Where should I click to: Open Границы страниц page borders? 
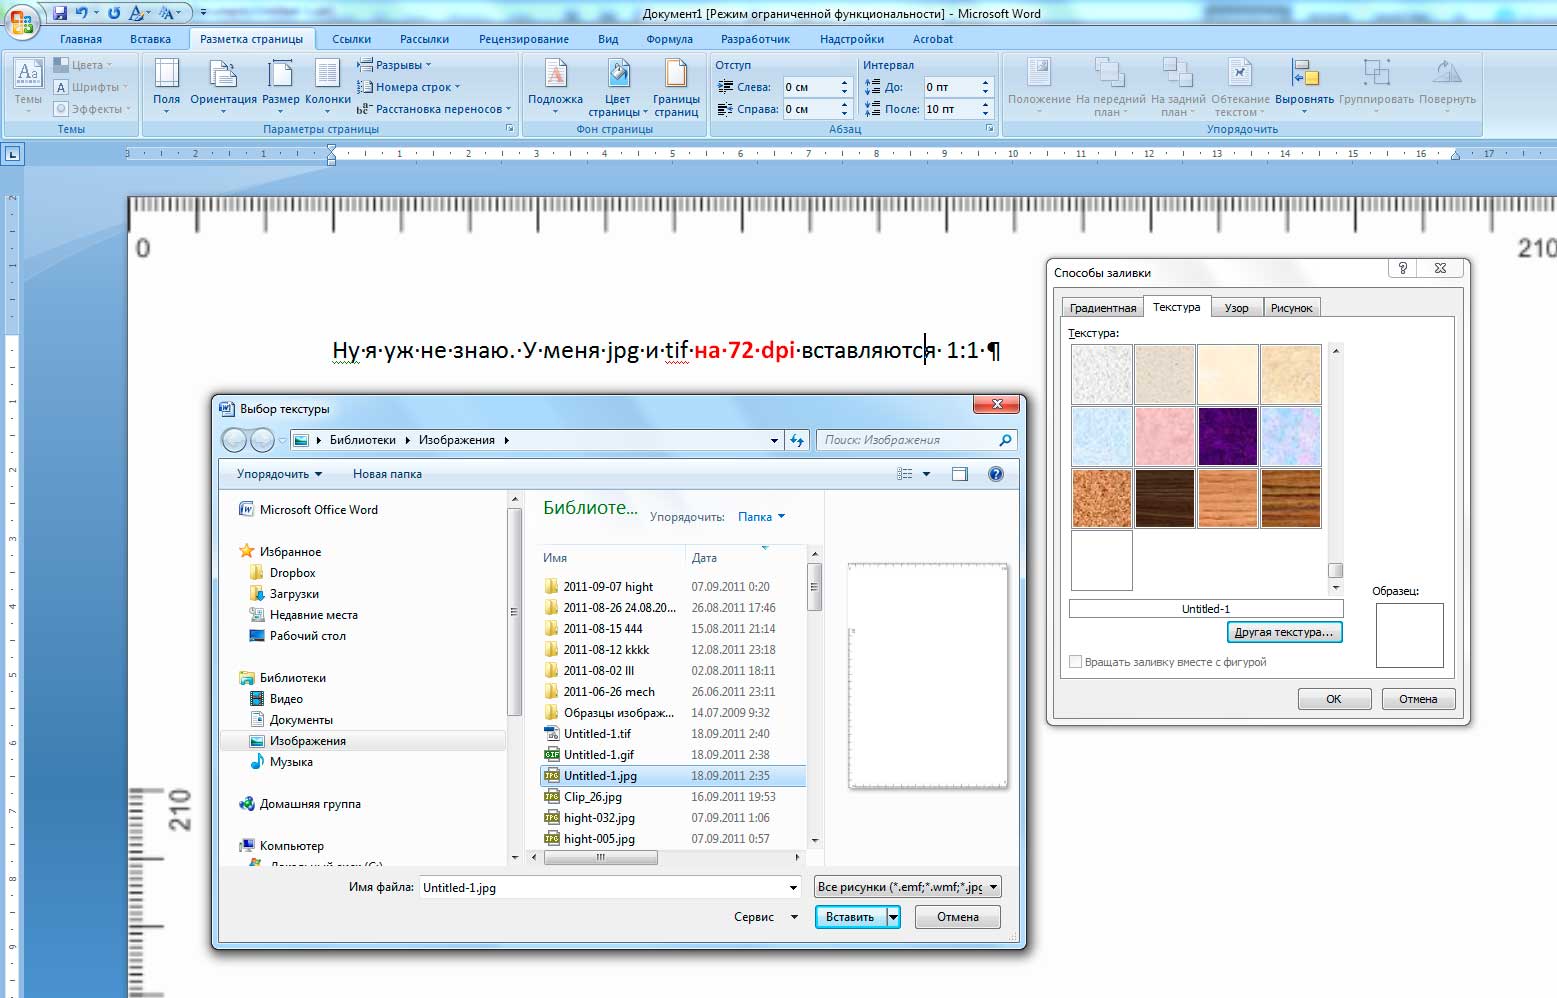coord(676,86)
